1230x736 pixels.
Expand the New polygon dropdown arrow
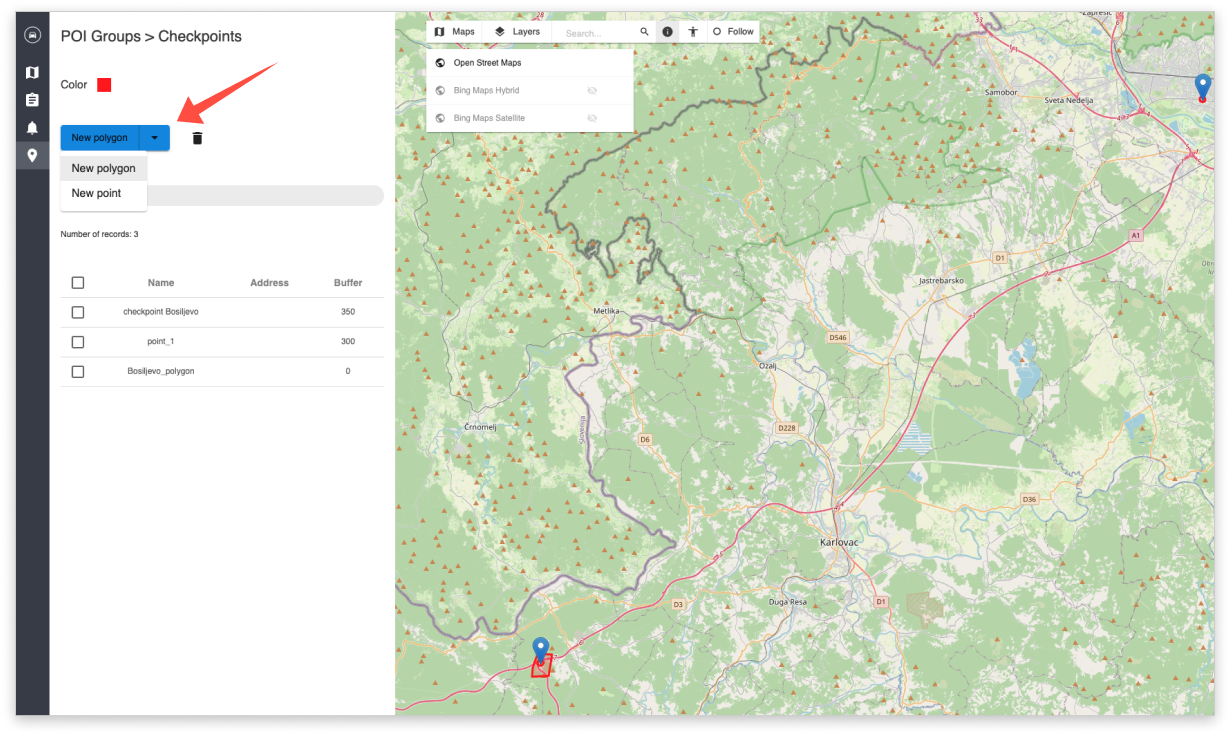tap(154, 138)
